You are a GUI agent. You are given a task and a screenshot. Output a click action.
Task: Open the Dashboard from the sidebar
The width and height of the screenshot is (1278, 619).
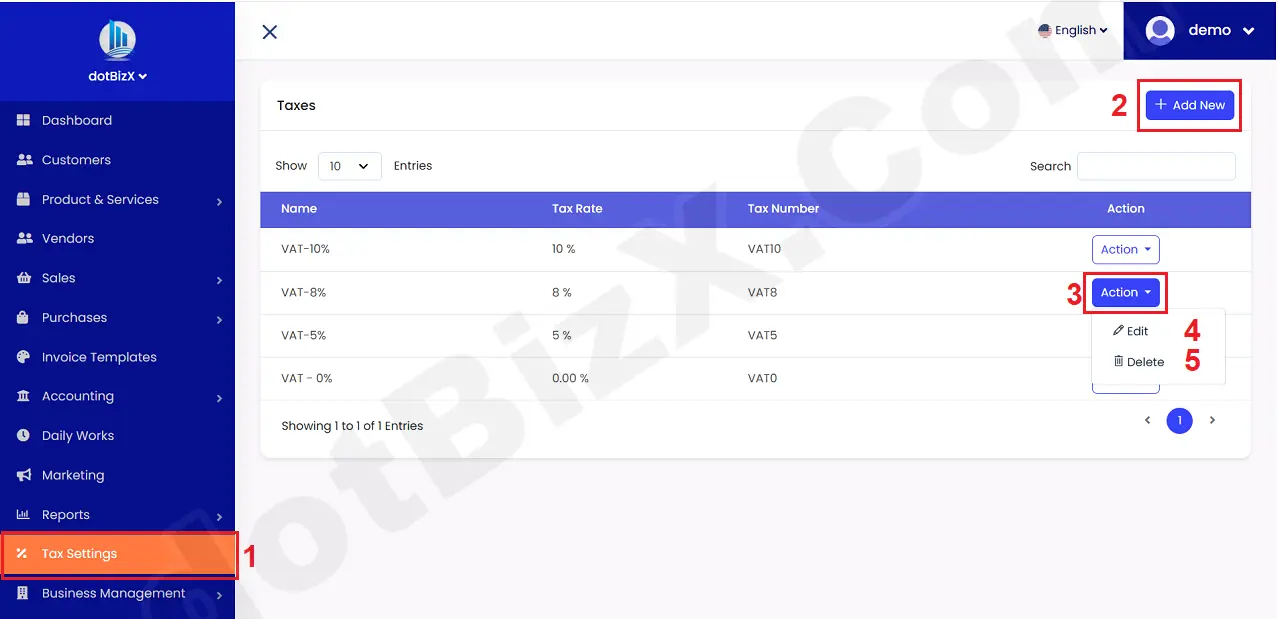(75, 120)
